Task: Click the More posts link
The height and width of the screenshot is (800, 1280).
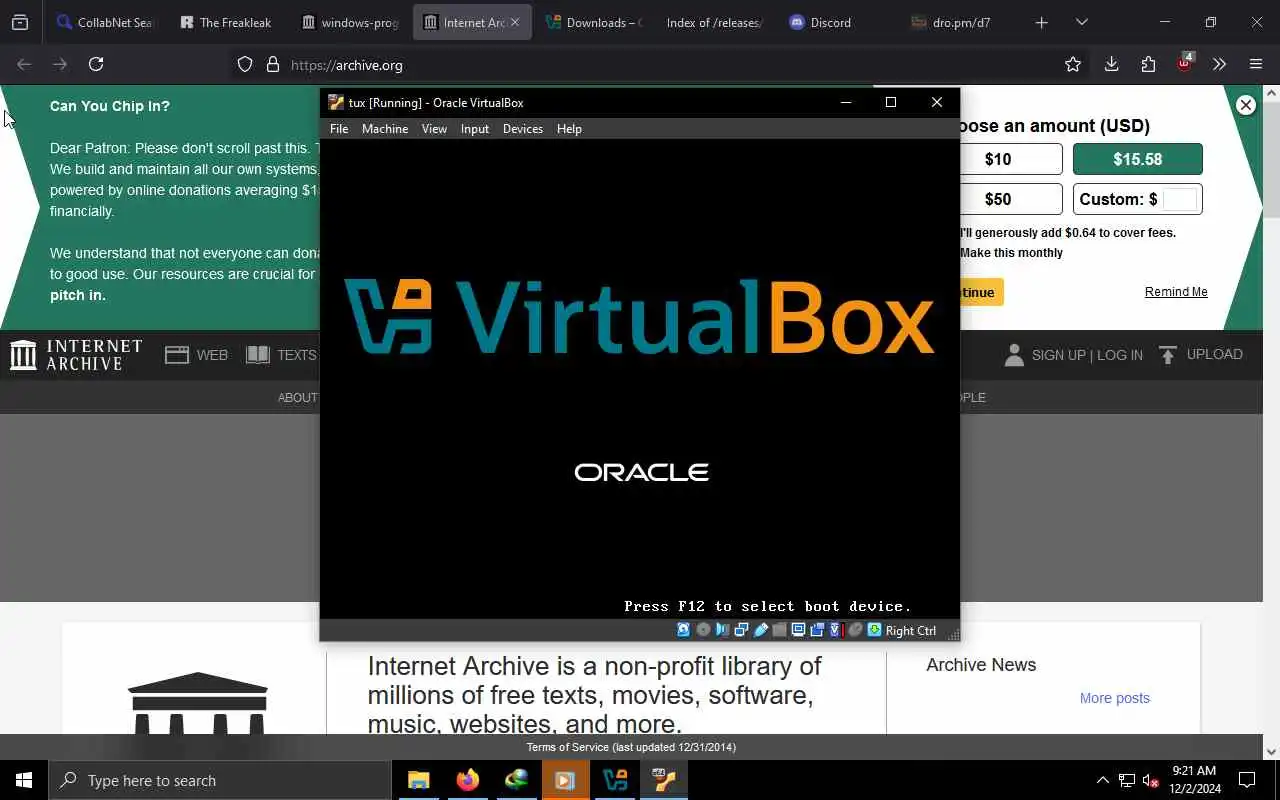Action: point(1115,698)
